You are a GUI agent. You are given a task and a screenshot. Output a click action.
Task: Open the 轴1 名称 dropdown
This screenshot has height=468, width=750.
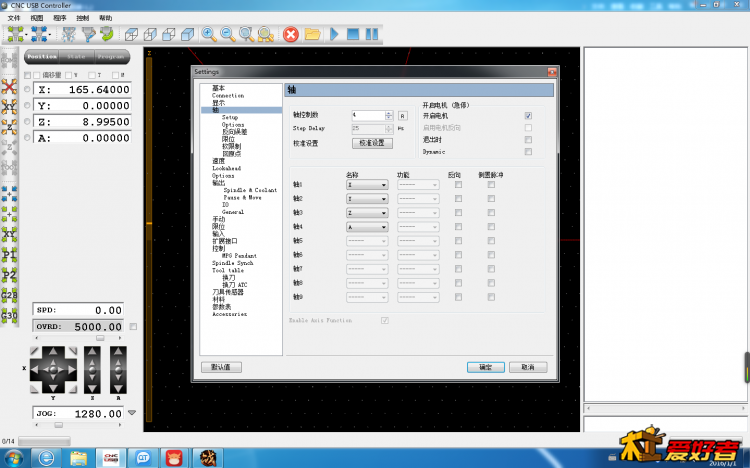[367, 185]
